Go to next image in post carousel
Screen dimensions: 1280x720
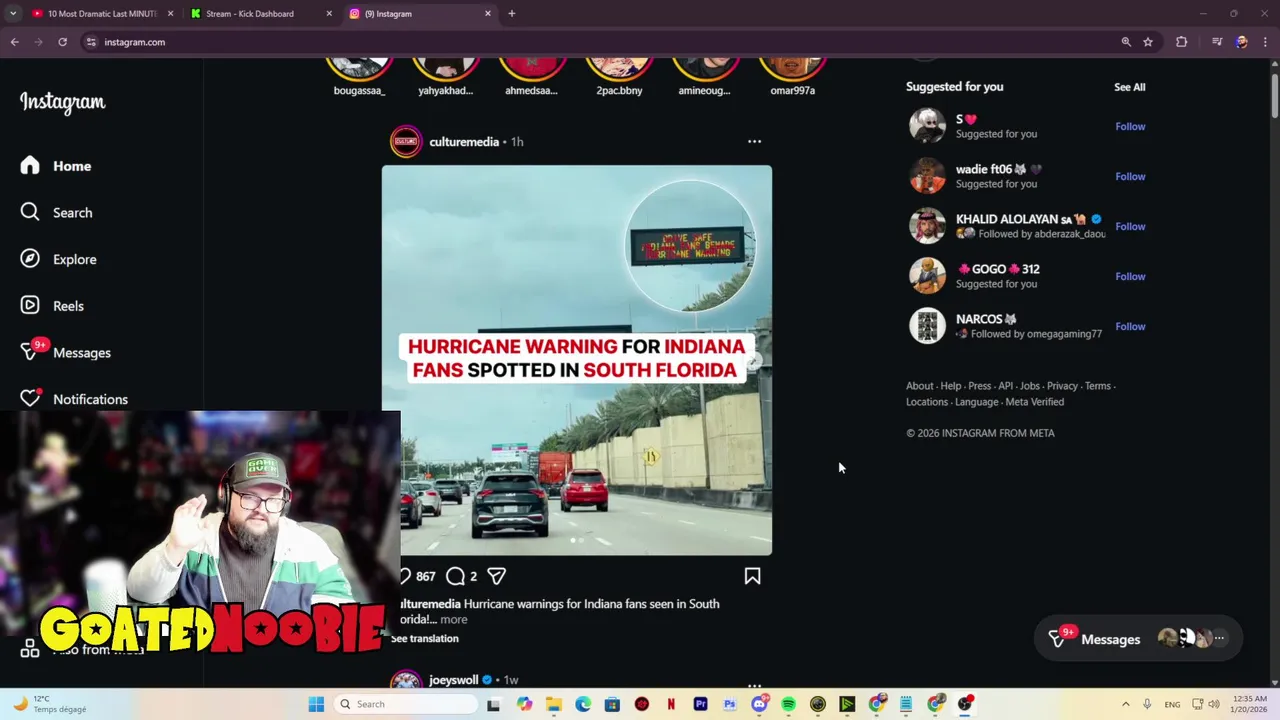(x=753, y=360)
